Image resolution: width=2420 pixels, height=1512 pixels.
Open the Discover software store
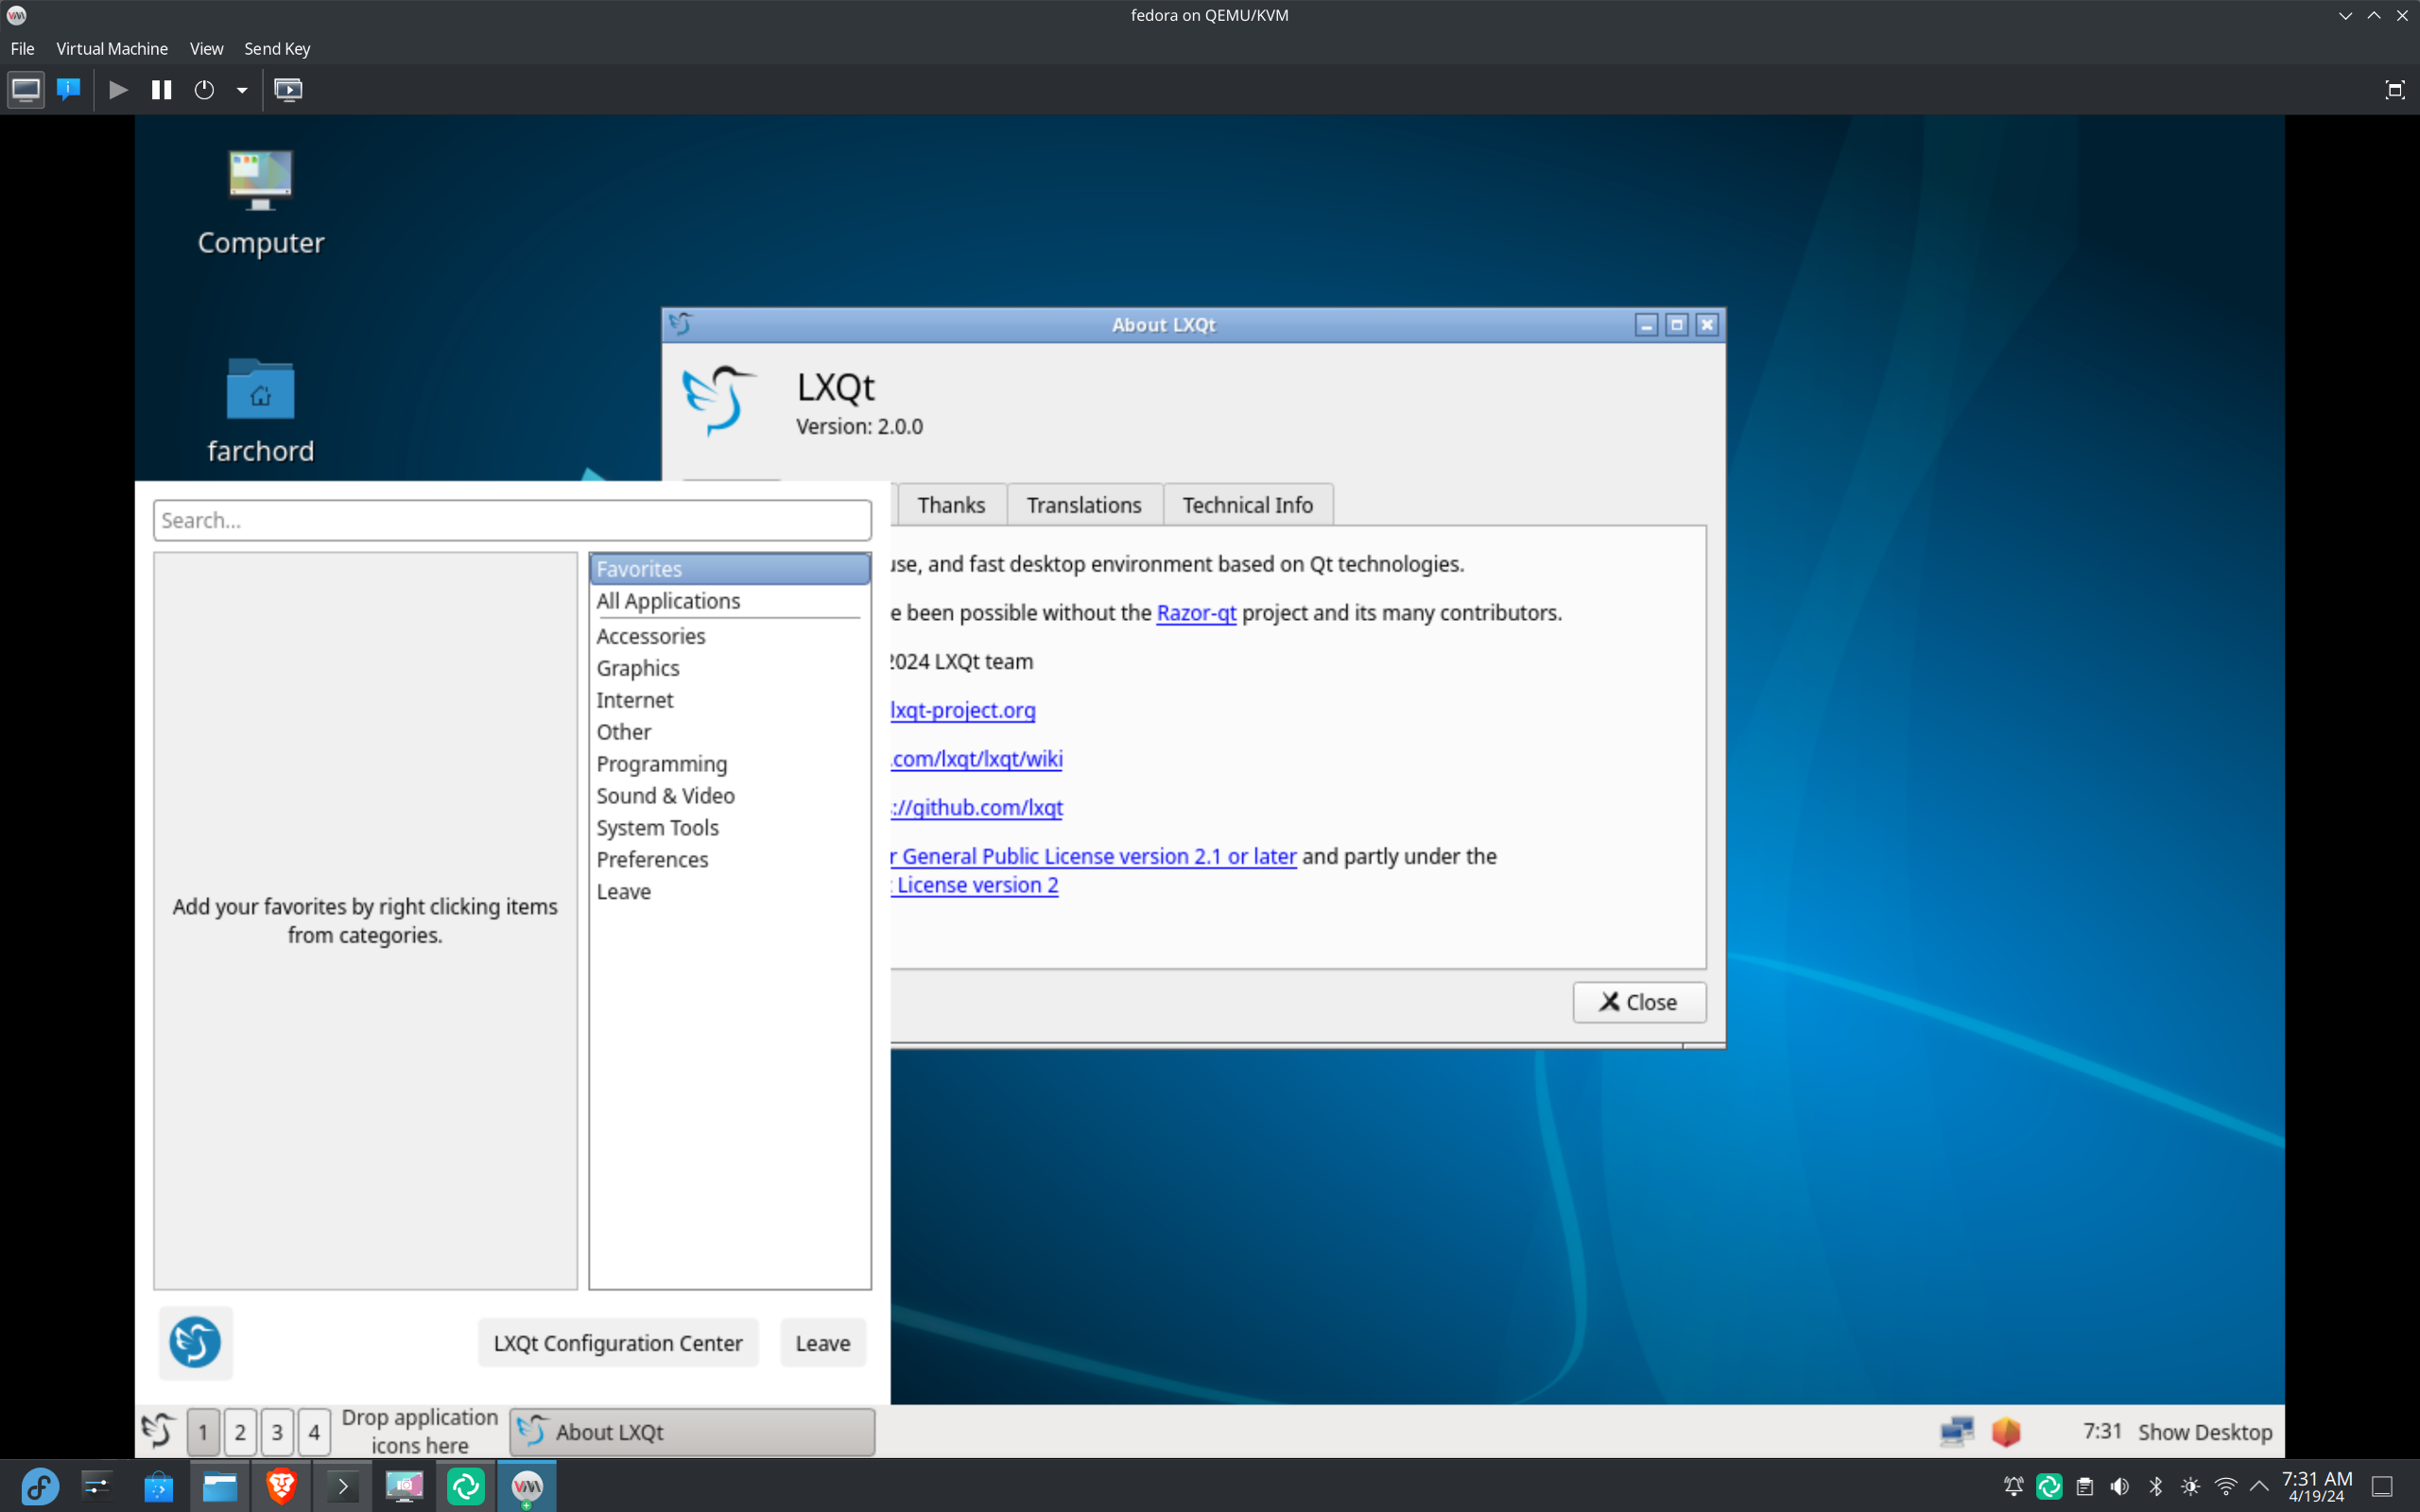pyautogui.click(x=158, y=1487)
